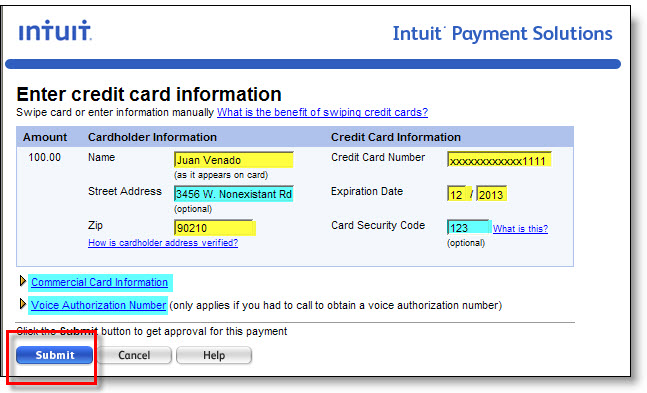The width and height of the screenshot is (647, 393).
Task: Click the 'Enter credit card information' heading
Action: click(149, 94)
